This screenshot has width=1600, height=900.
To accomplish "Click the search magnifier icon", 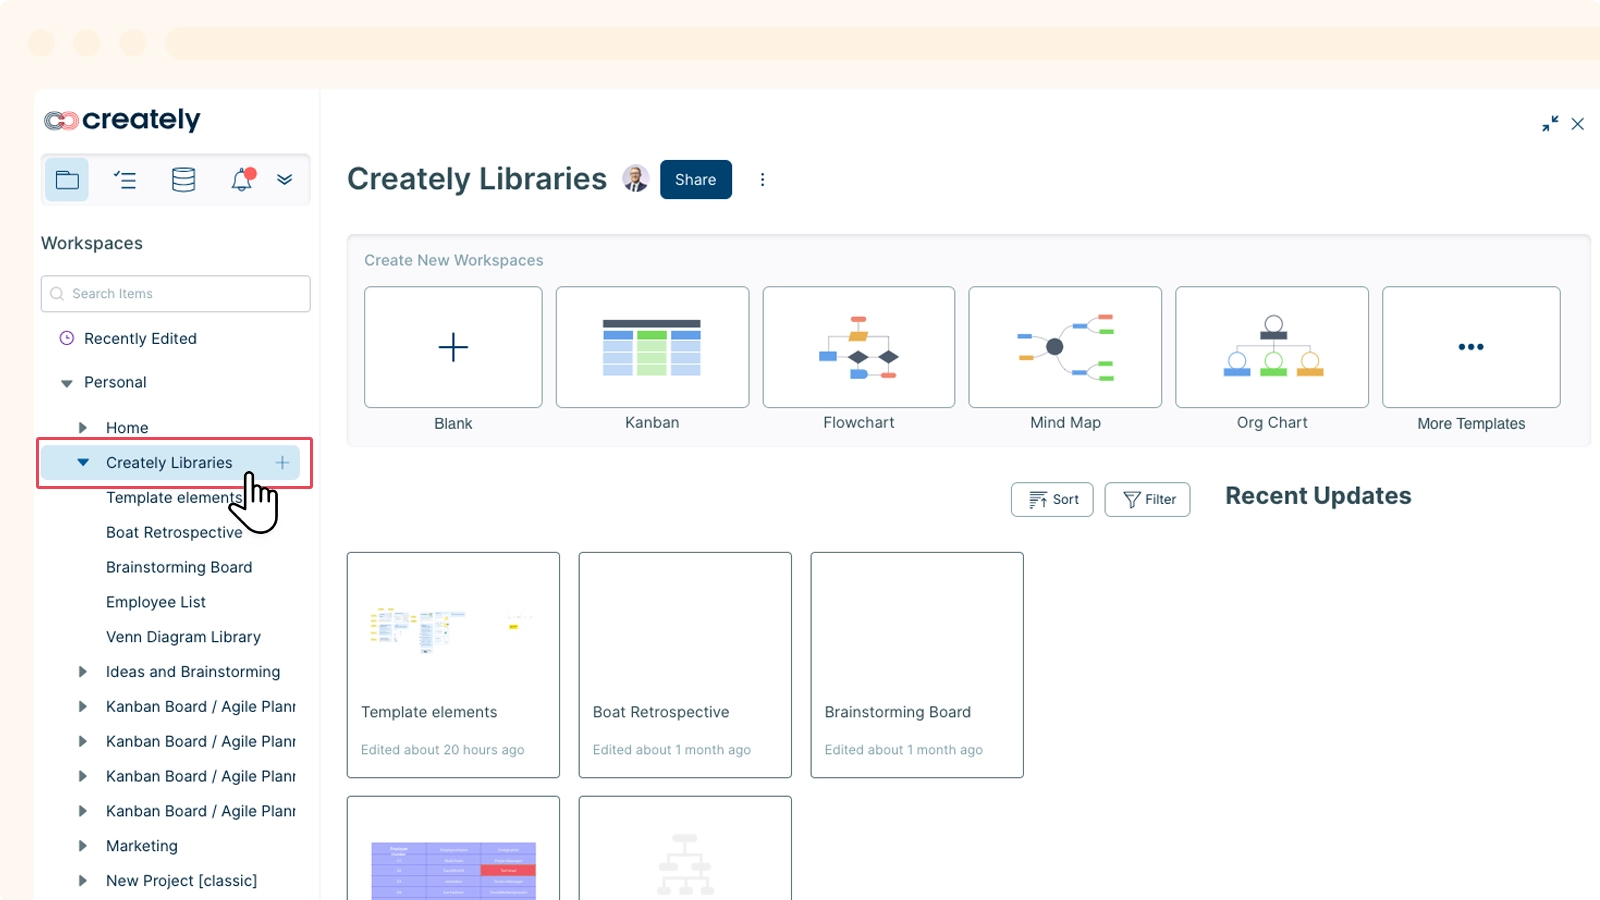I will [x=57, y=294].
